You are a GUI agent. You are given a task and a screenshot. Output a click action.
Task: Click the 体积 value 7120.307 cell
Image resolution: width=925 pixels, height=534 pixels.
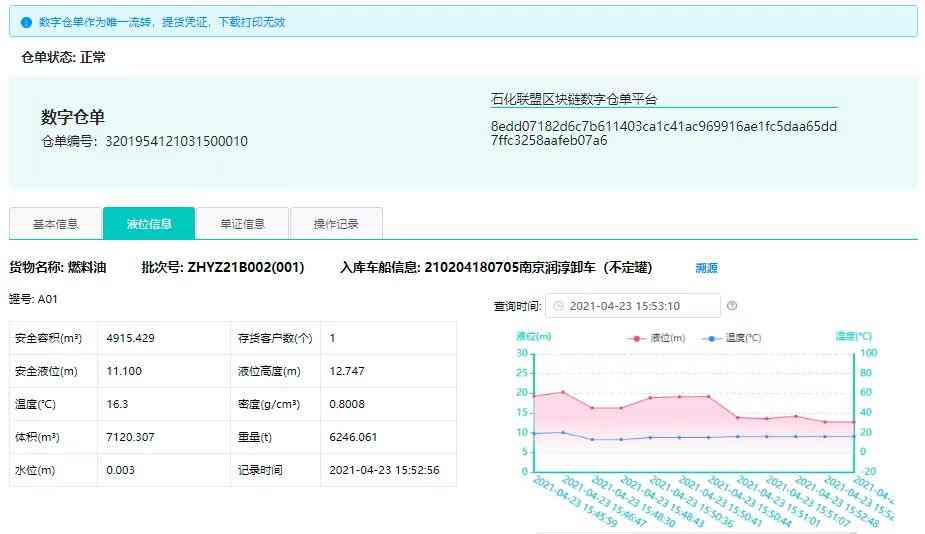[160, 437]
